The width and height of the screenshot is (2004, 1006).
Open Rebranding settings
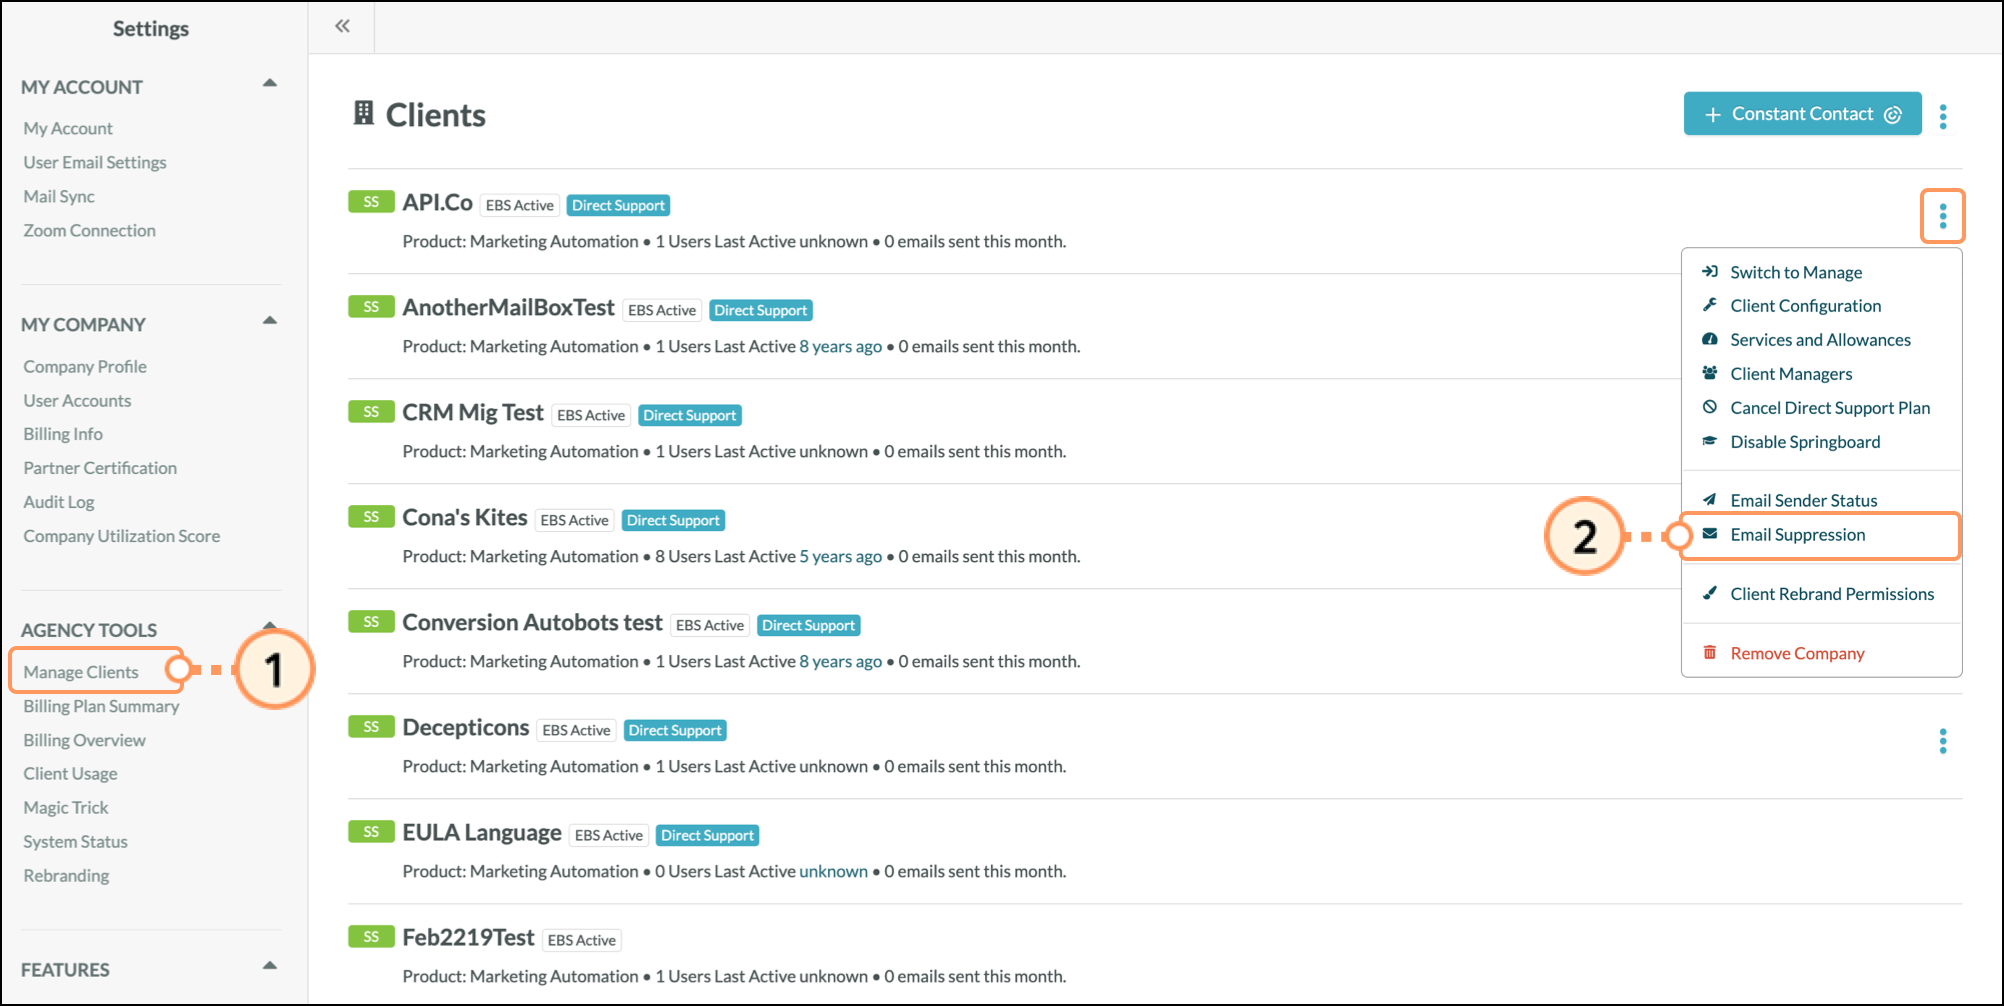(66, 876)
